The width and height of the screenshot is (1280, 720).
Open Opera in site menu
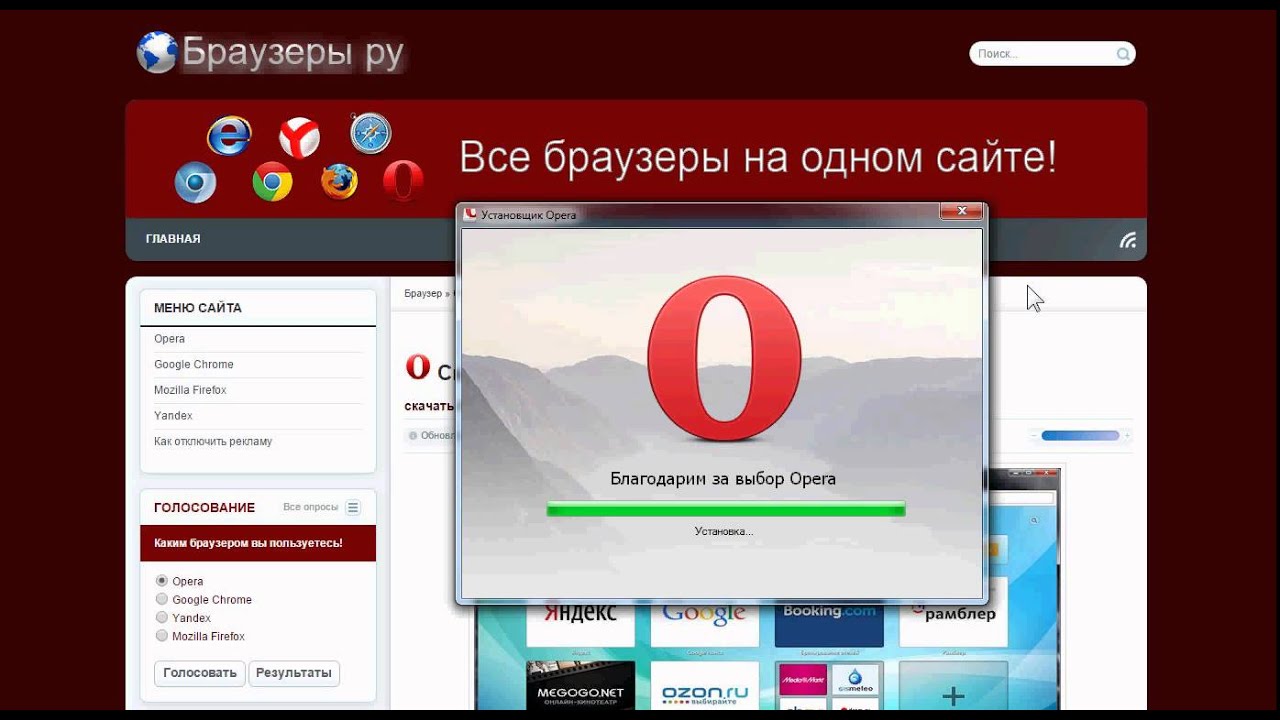[169, 339]
